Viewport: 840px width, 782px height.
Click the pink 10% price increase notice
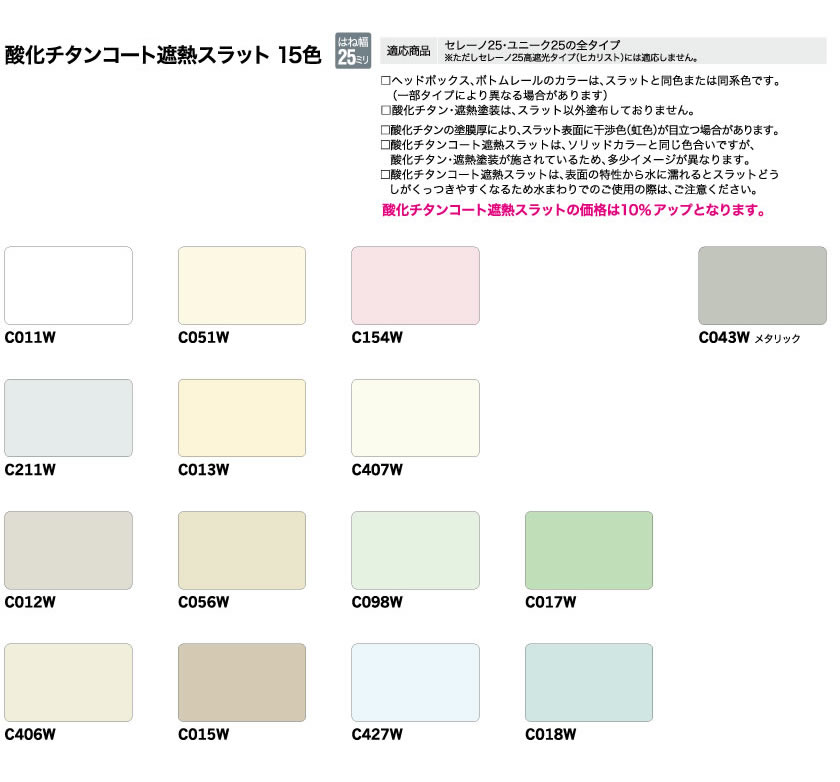click(574, 211)
